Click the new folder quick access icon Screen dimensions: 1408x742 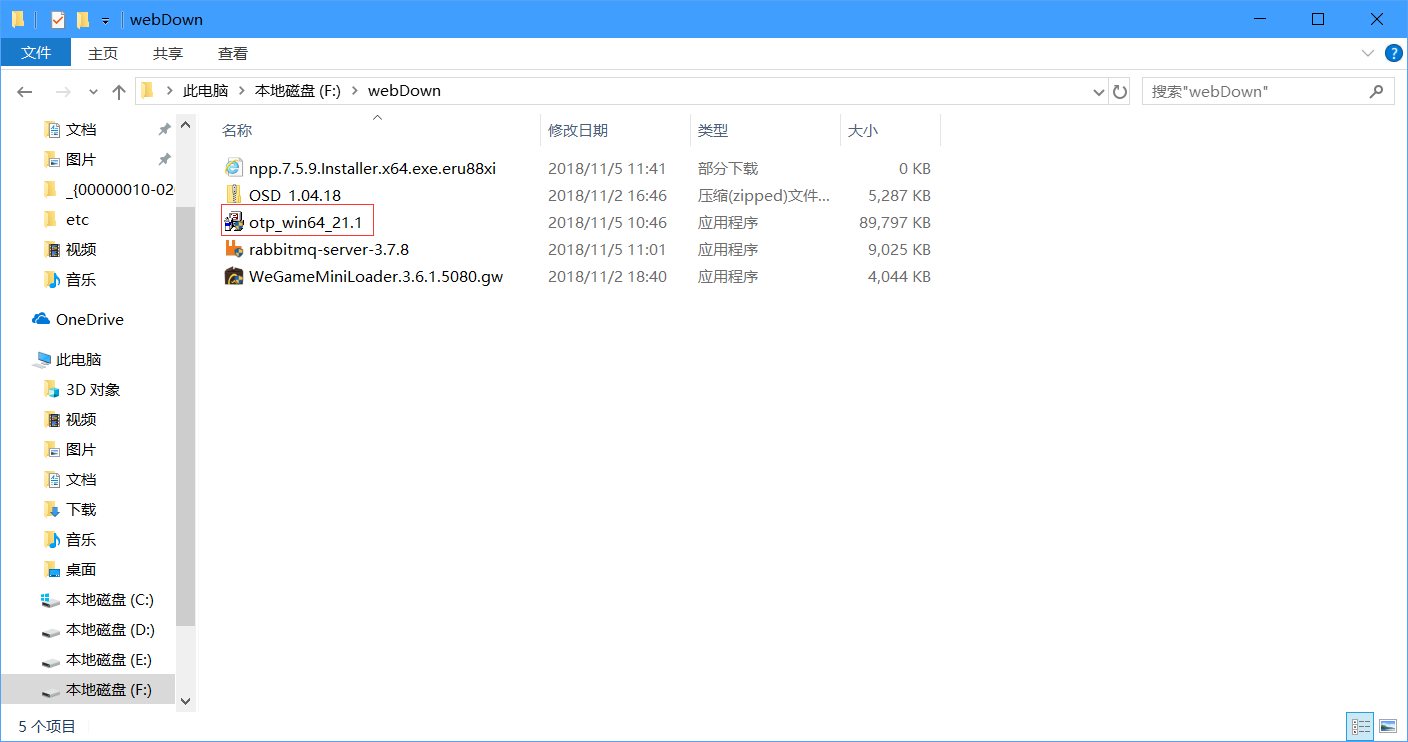click(x=83, y=19)
